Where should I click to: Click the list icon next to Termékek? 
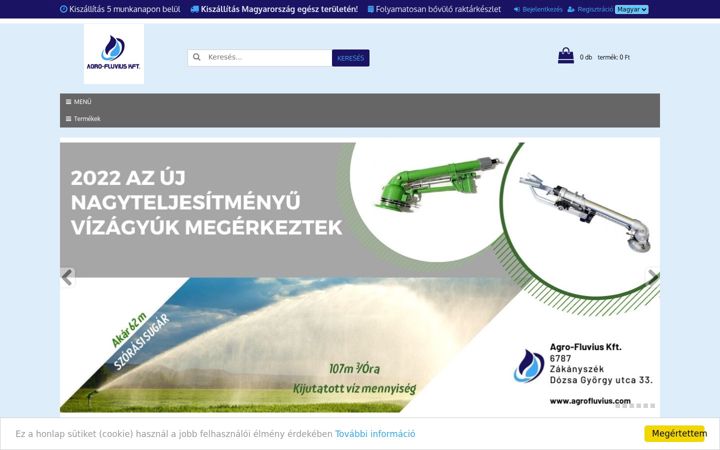(x=68, y=118)
